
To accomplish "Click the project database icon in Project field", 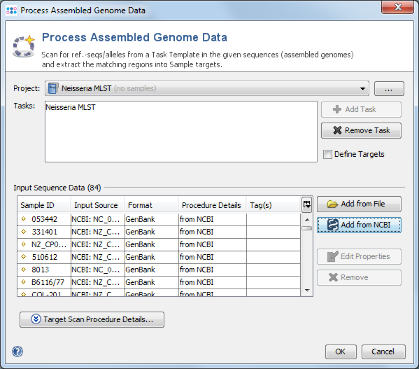I will point(53,88).
